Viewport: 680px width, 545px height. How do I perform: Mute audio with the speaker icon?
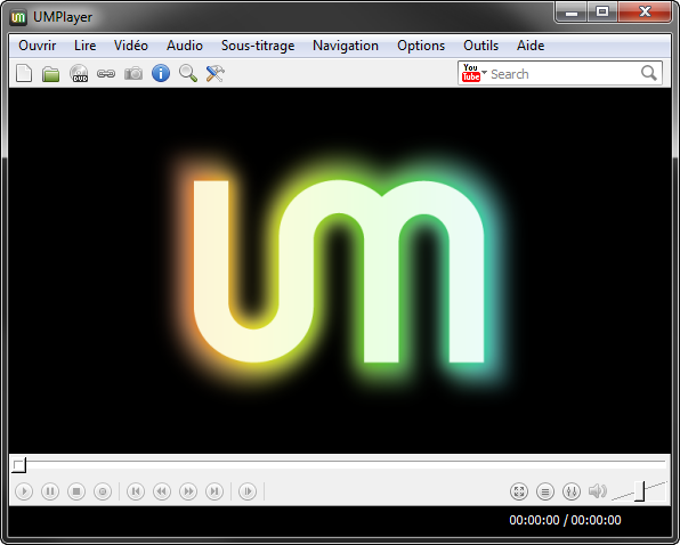click(x=597, y=491)
